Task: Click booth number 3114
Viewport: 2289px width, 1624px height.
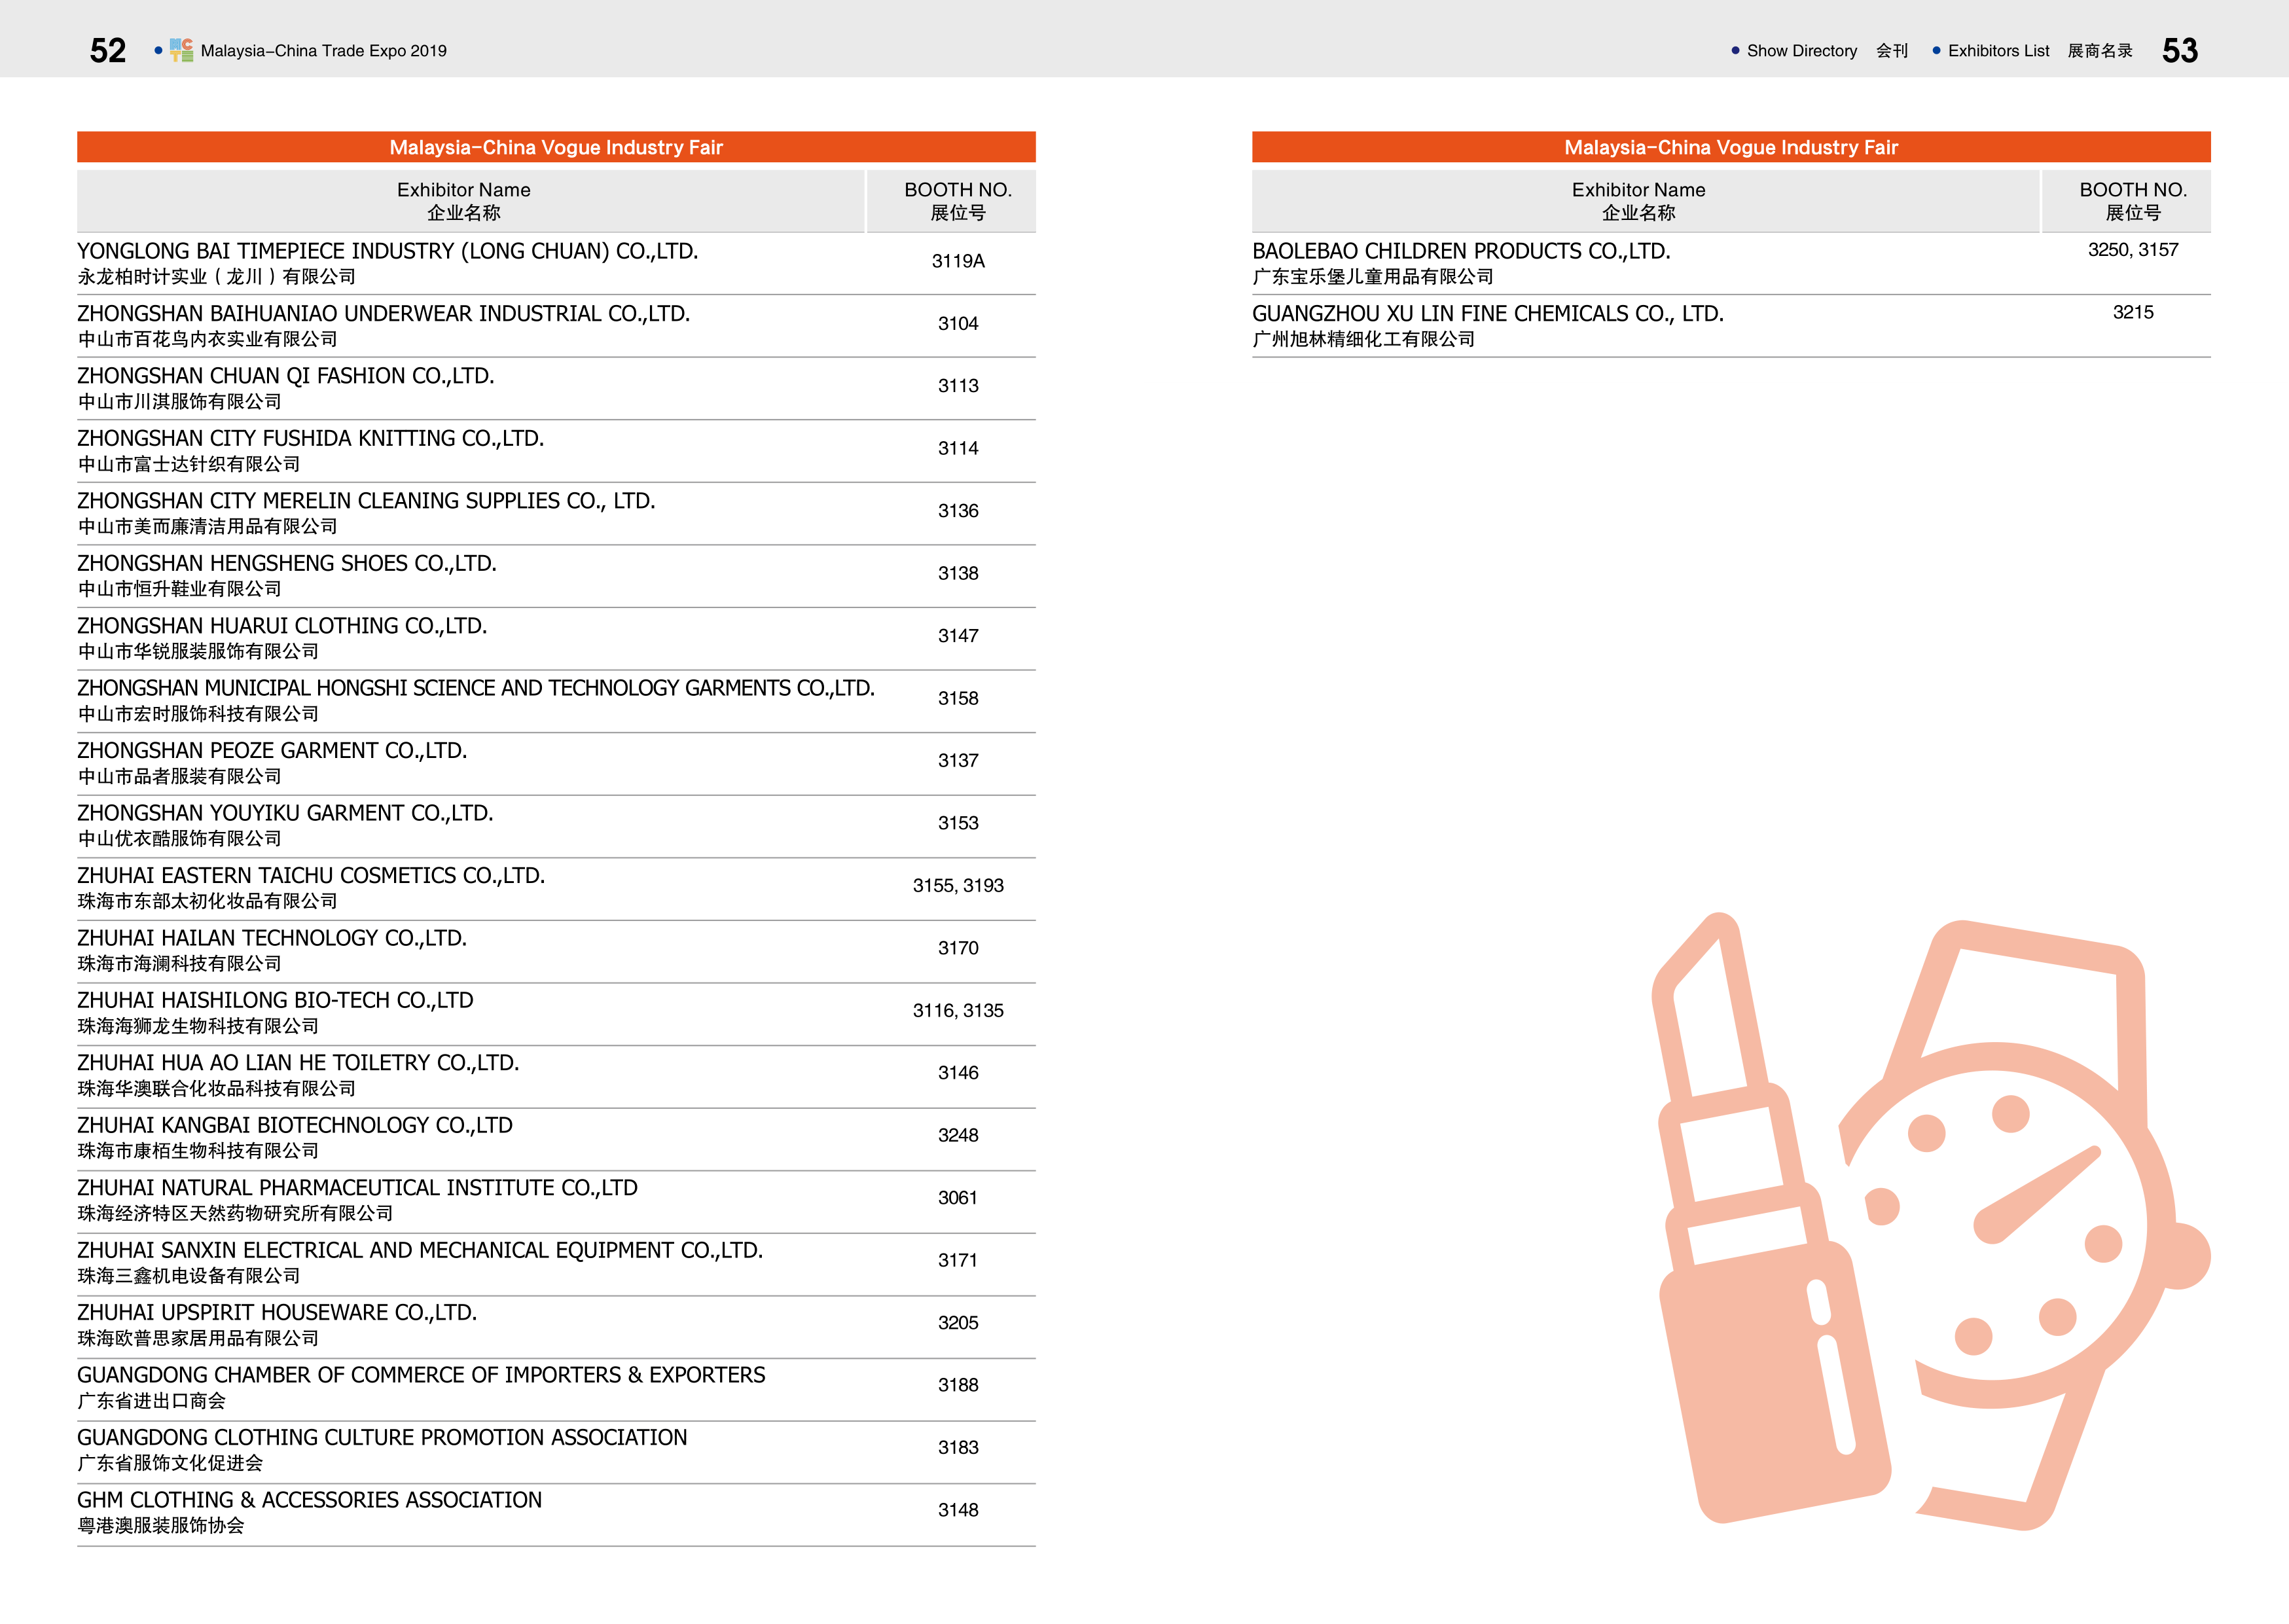Action: pos(958,449)
